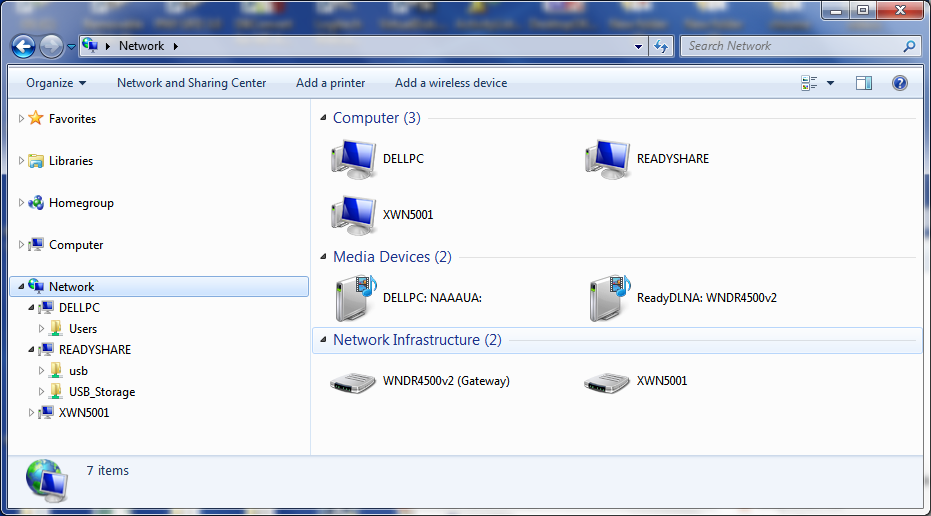
Task: Select the Libraries folder icon
Action: click(x=36, y=160)
